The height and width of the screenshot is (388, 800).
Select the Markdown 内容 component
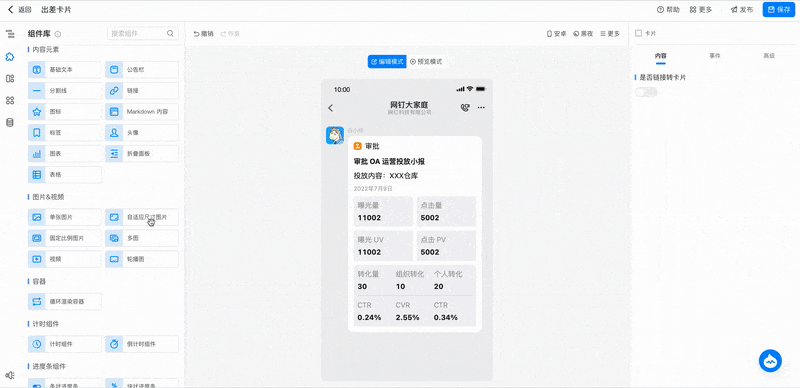pyautogui.click(x=142, y=111)
